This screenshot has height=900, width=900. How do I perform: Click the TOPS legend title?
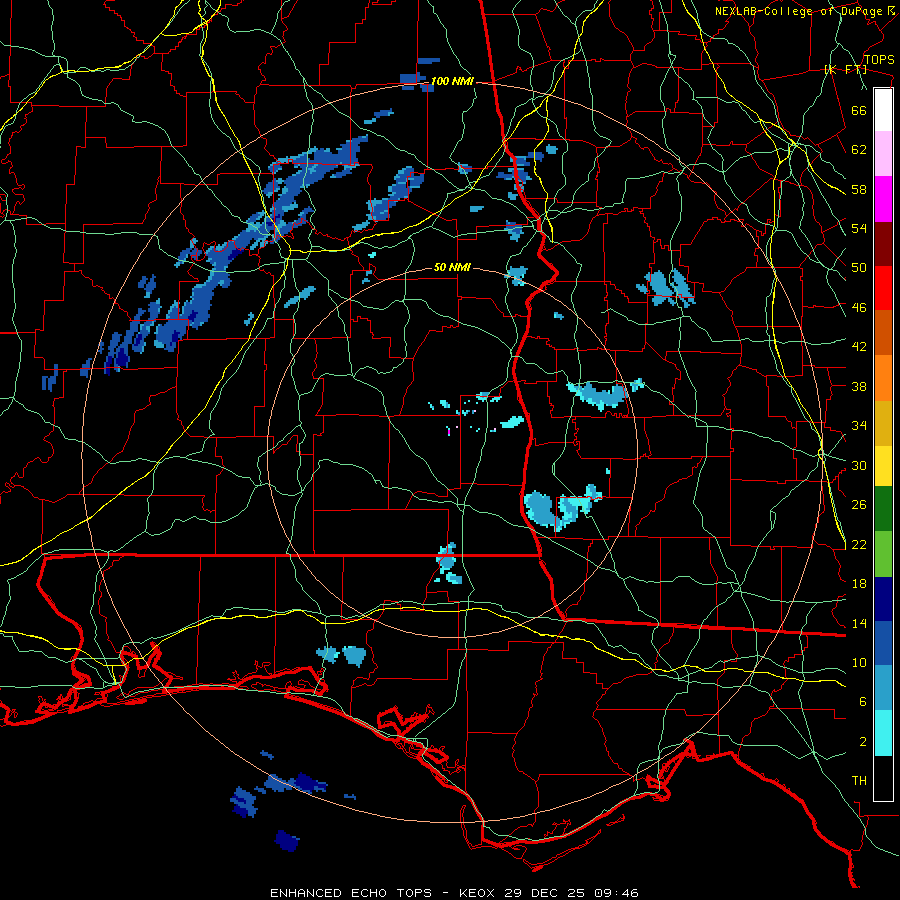(x=879, y=60)
